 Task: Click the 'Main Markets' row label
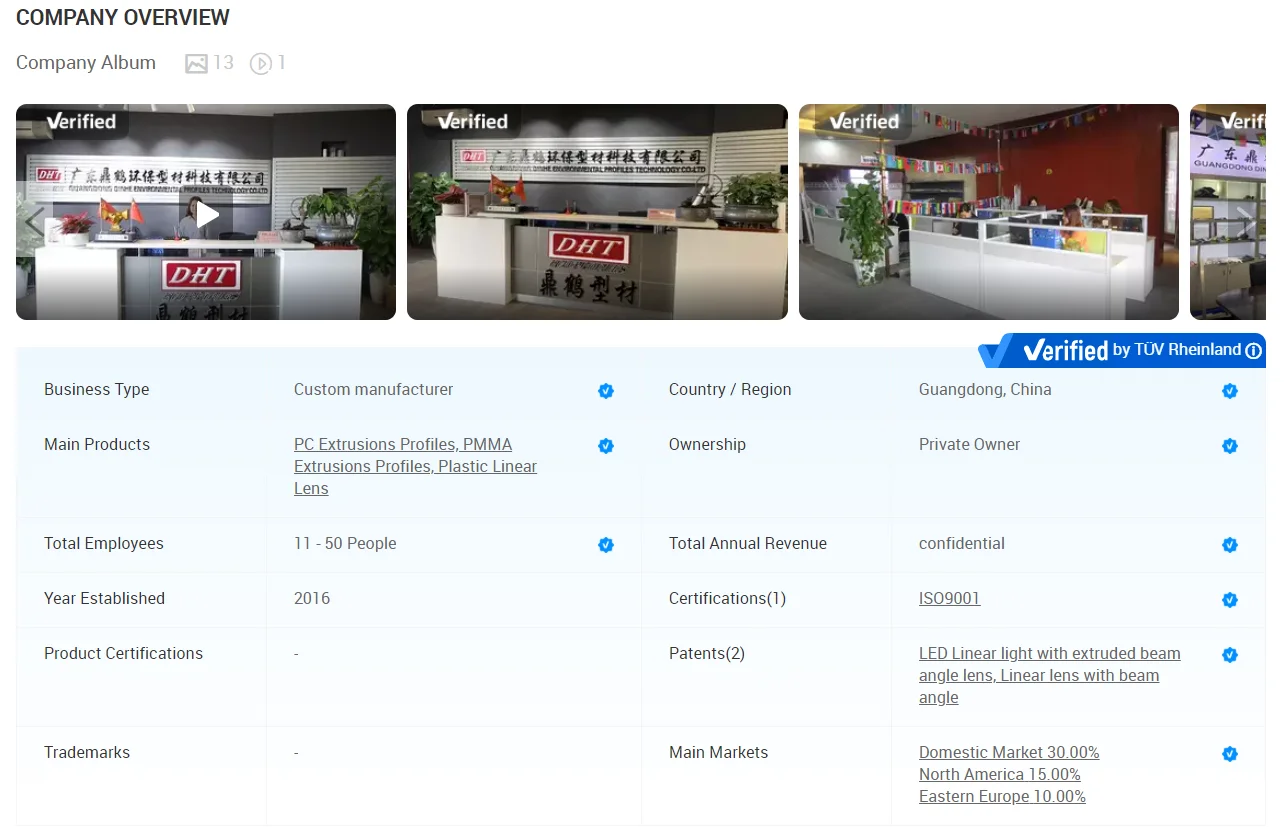click(x=718, y=752)
